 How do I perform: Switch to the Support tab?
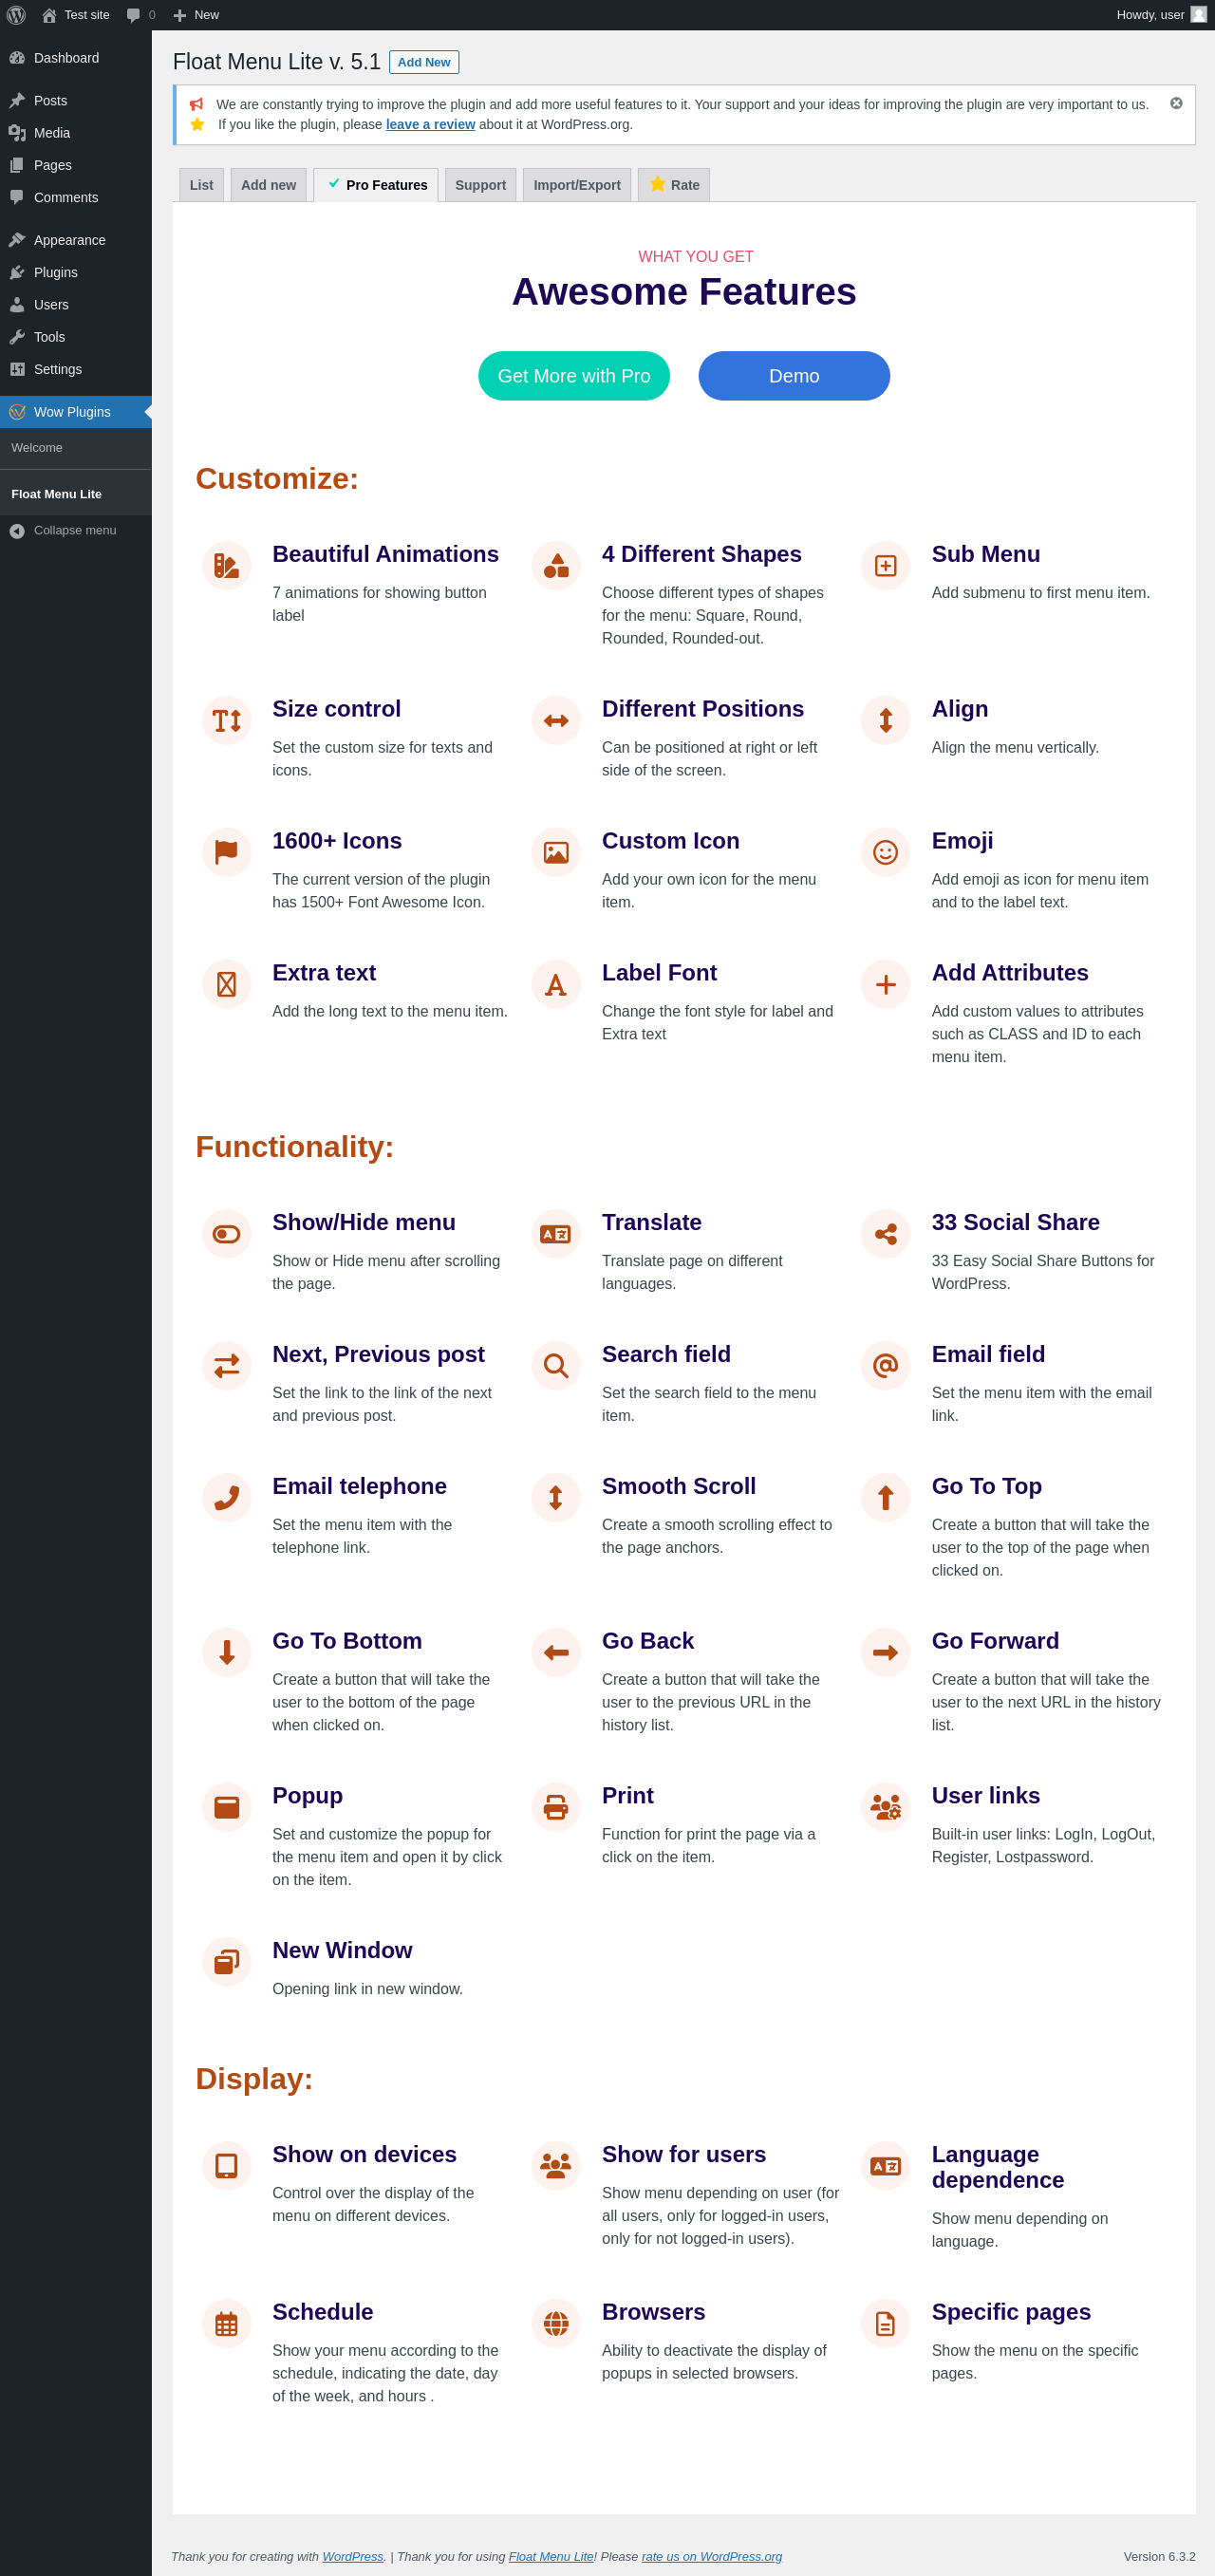pyautogui.click(x=481, y=185)
